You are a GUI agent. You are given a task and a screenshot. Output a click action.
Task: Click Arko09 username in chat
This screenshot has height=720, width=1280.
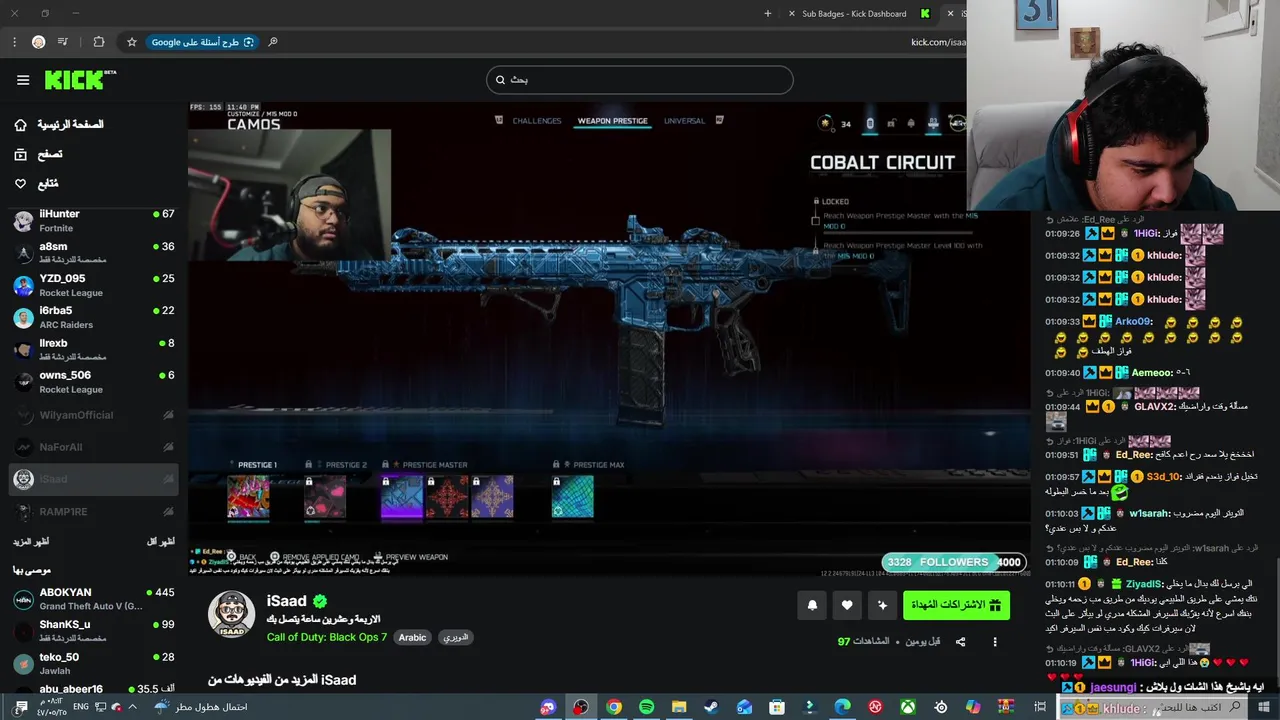pyautogui.click(x=1132, y=322)
